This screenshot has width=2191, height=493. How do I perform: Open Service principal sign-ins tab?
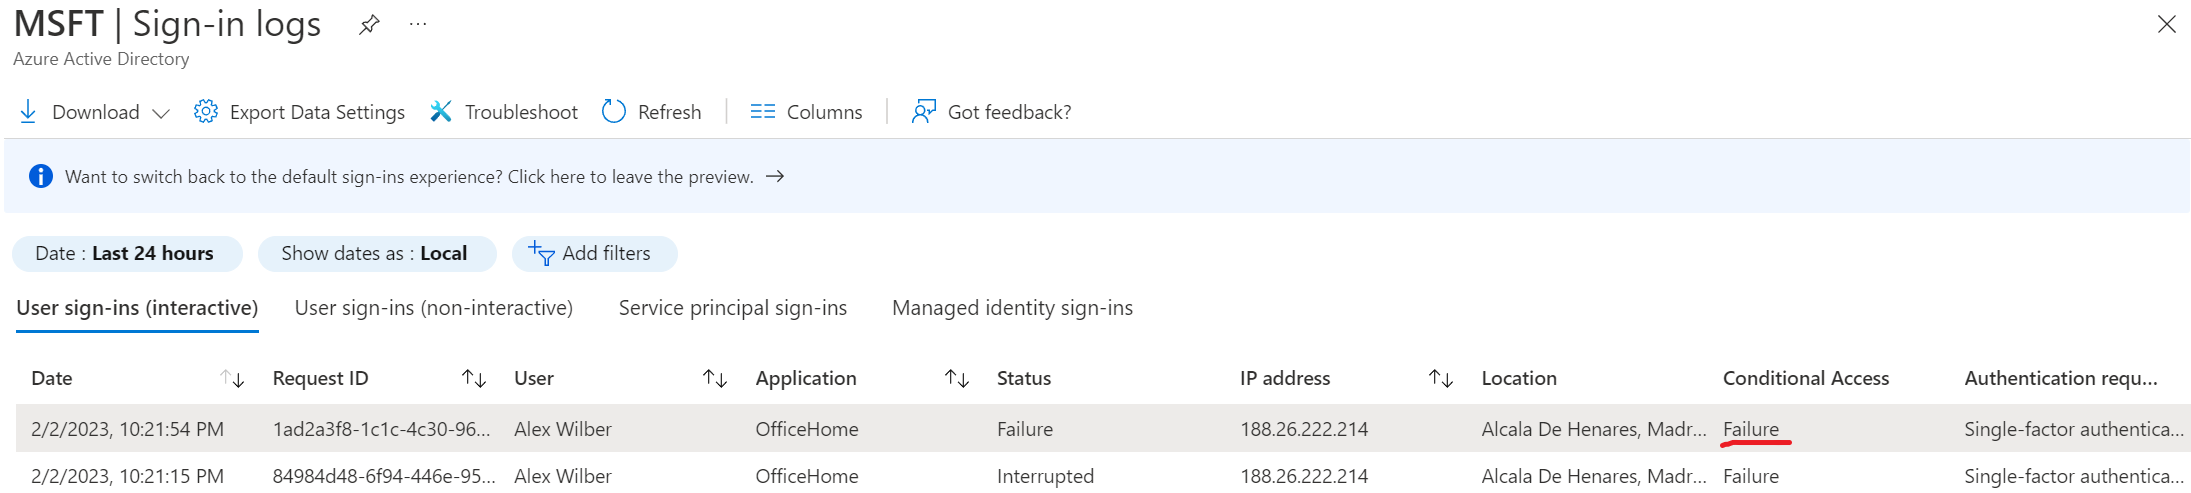(732, 308)
